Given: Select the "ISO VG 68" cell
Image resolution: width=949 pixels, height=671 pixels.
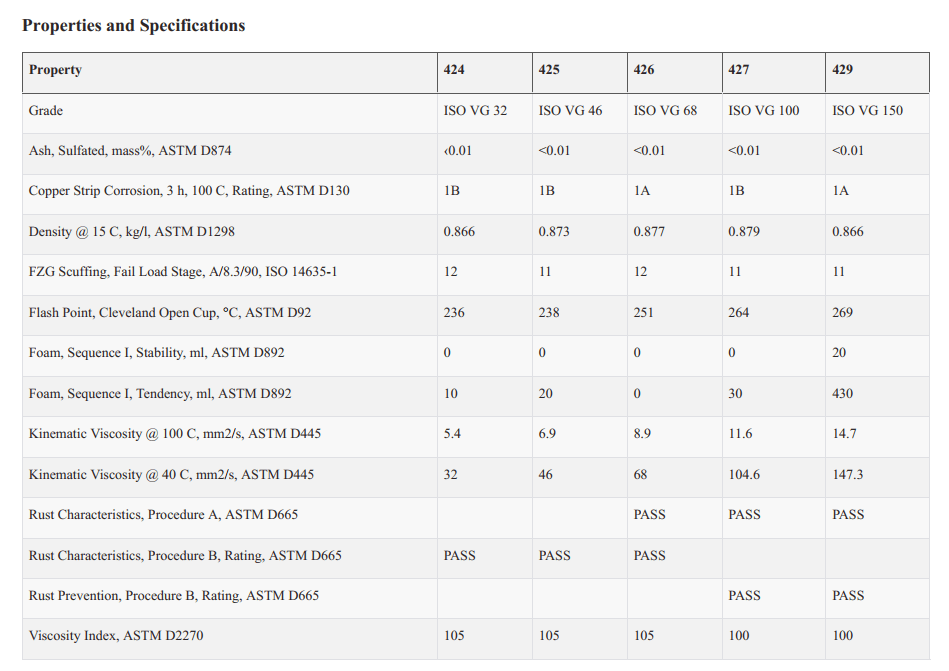Looking at the screenshot, I should click(665, 111).
